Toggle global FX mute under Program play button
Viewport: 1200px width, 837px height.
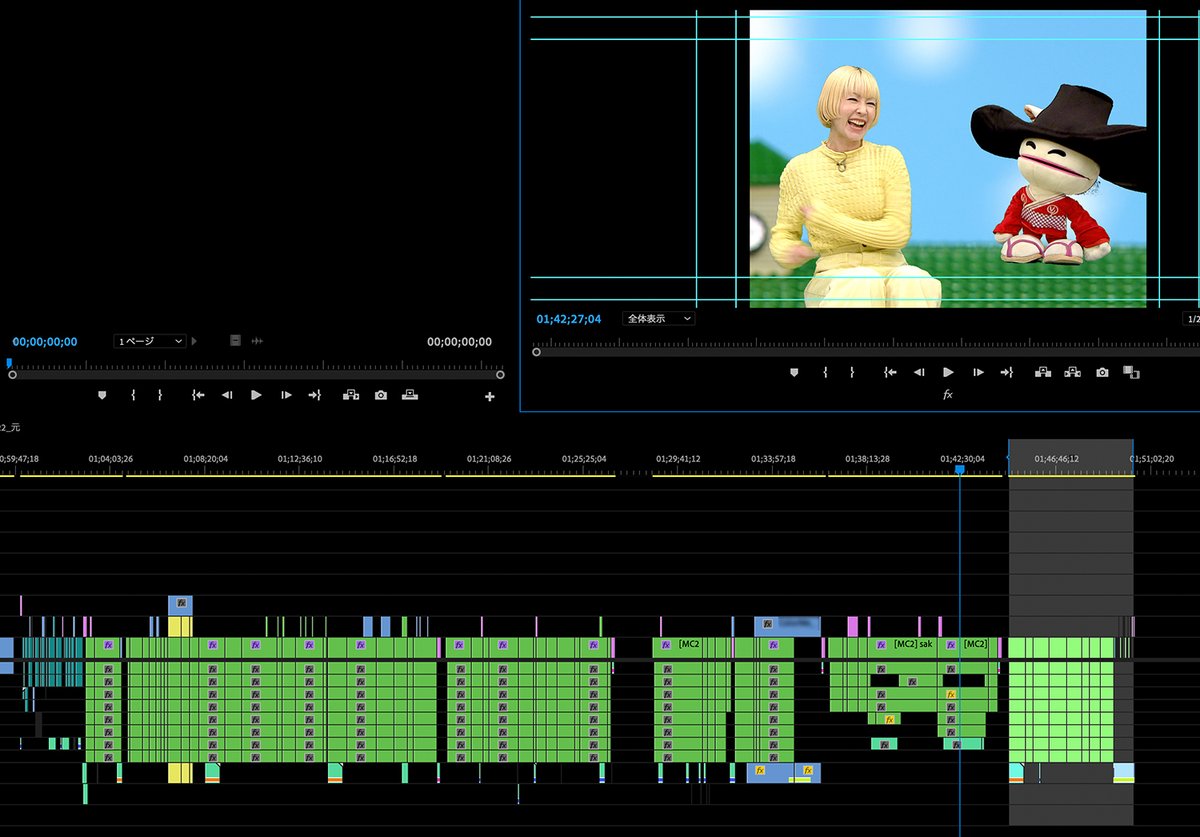[948, 395]
